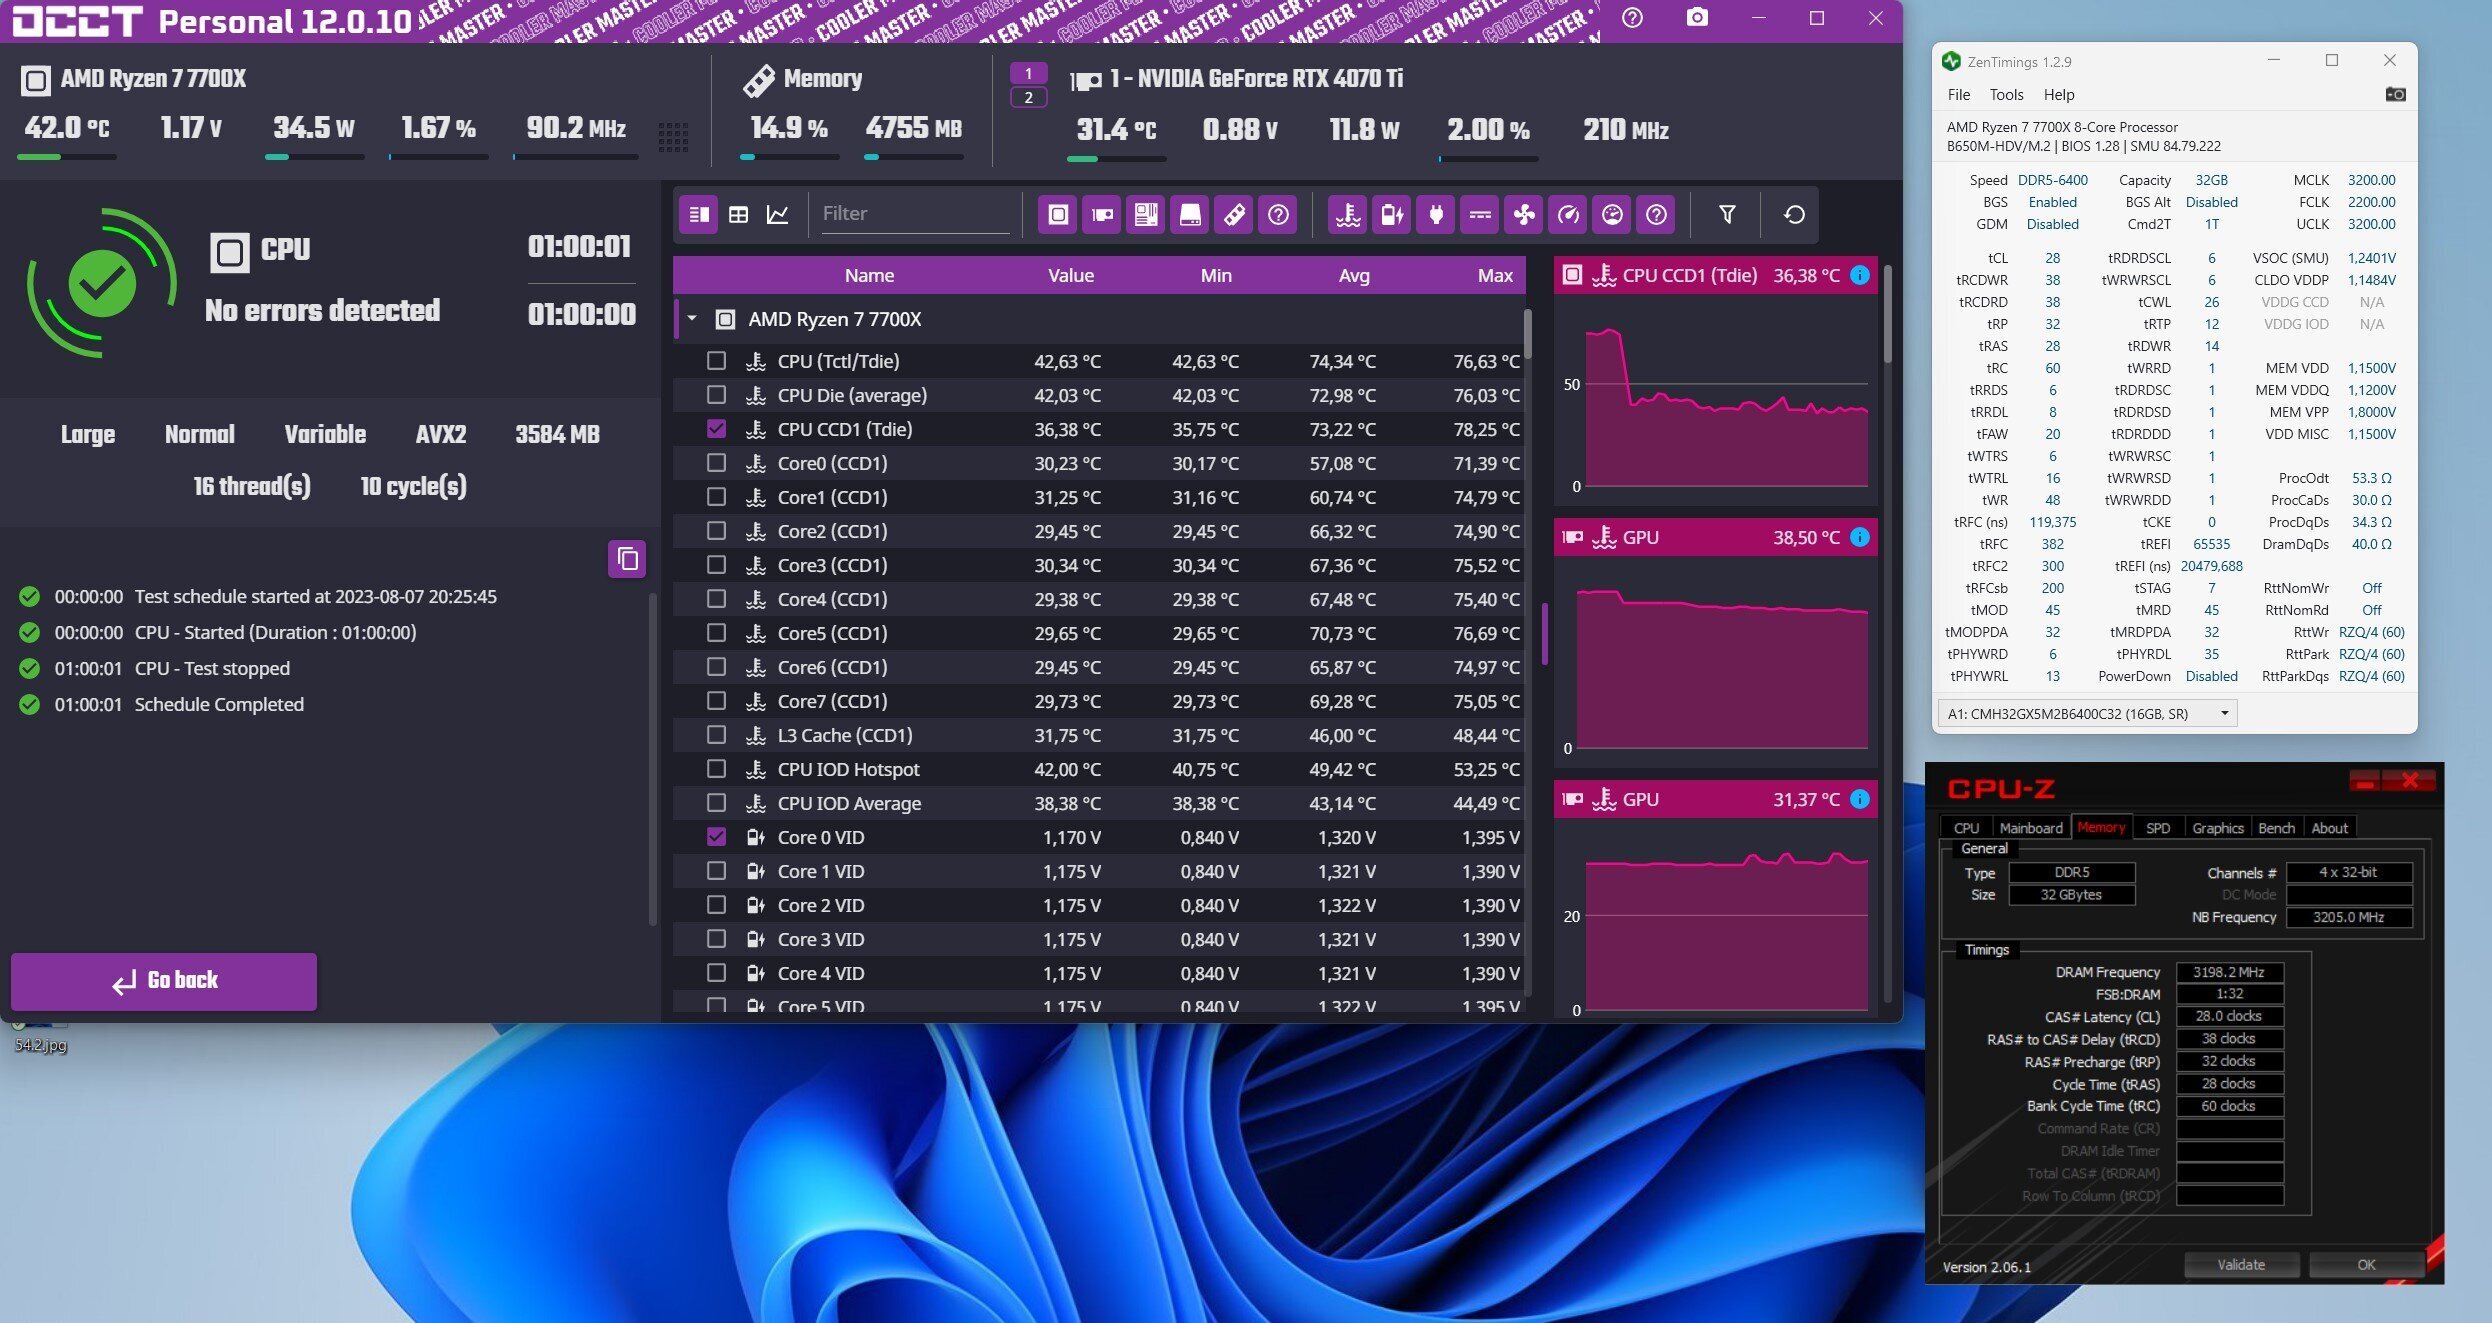Switch to the SPD tab in CPU-Z

pos(2157,828)
